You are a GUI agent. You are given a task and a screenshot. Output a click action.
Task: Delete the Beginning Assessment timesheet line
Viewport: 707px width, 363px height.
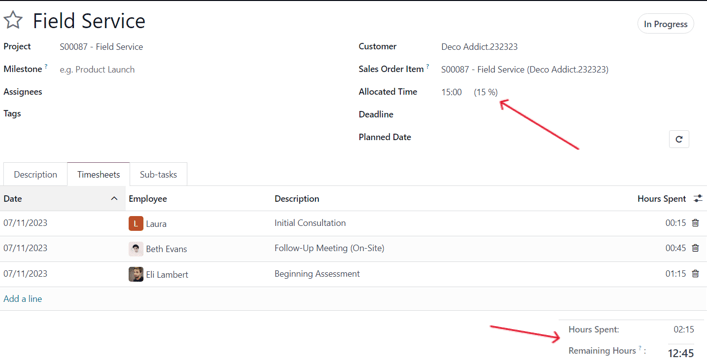pos(695,274)
